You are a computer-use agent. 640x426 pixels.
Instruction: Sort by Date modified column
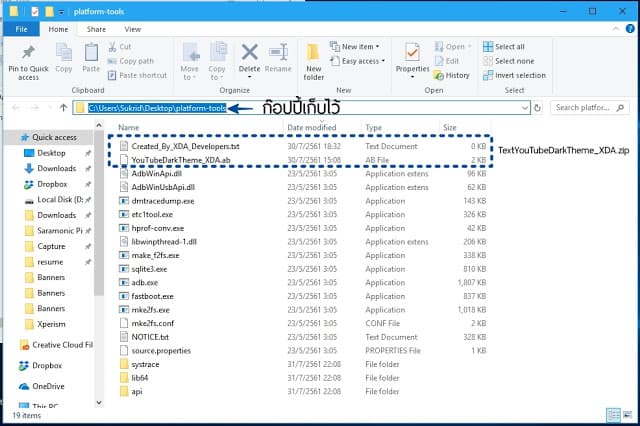[311, 127]
